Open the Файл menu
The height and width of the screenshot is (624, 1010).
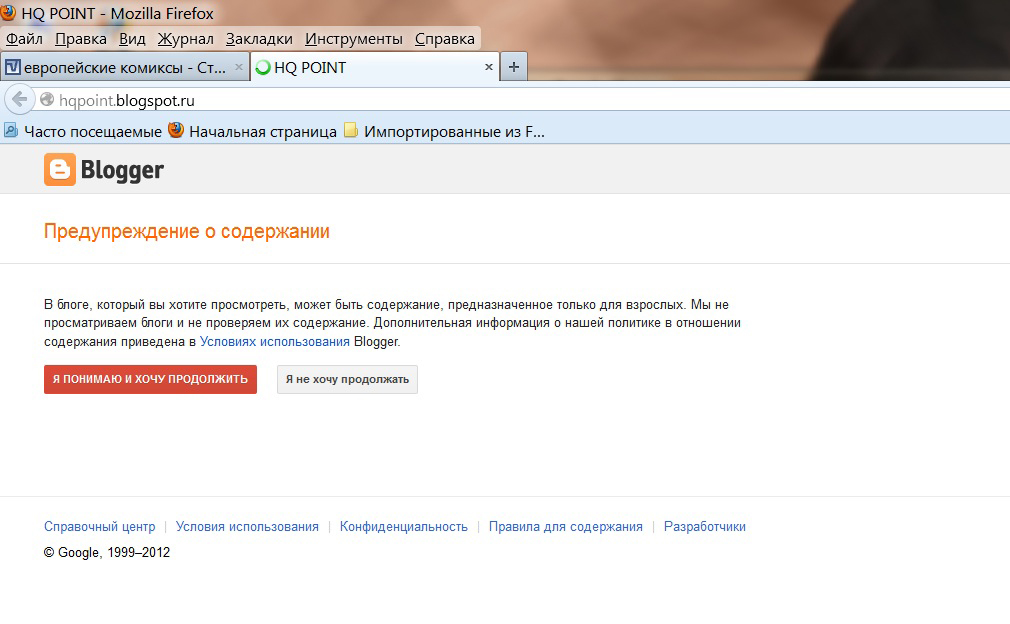[x=24, y=39]
